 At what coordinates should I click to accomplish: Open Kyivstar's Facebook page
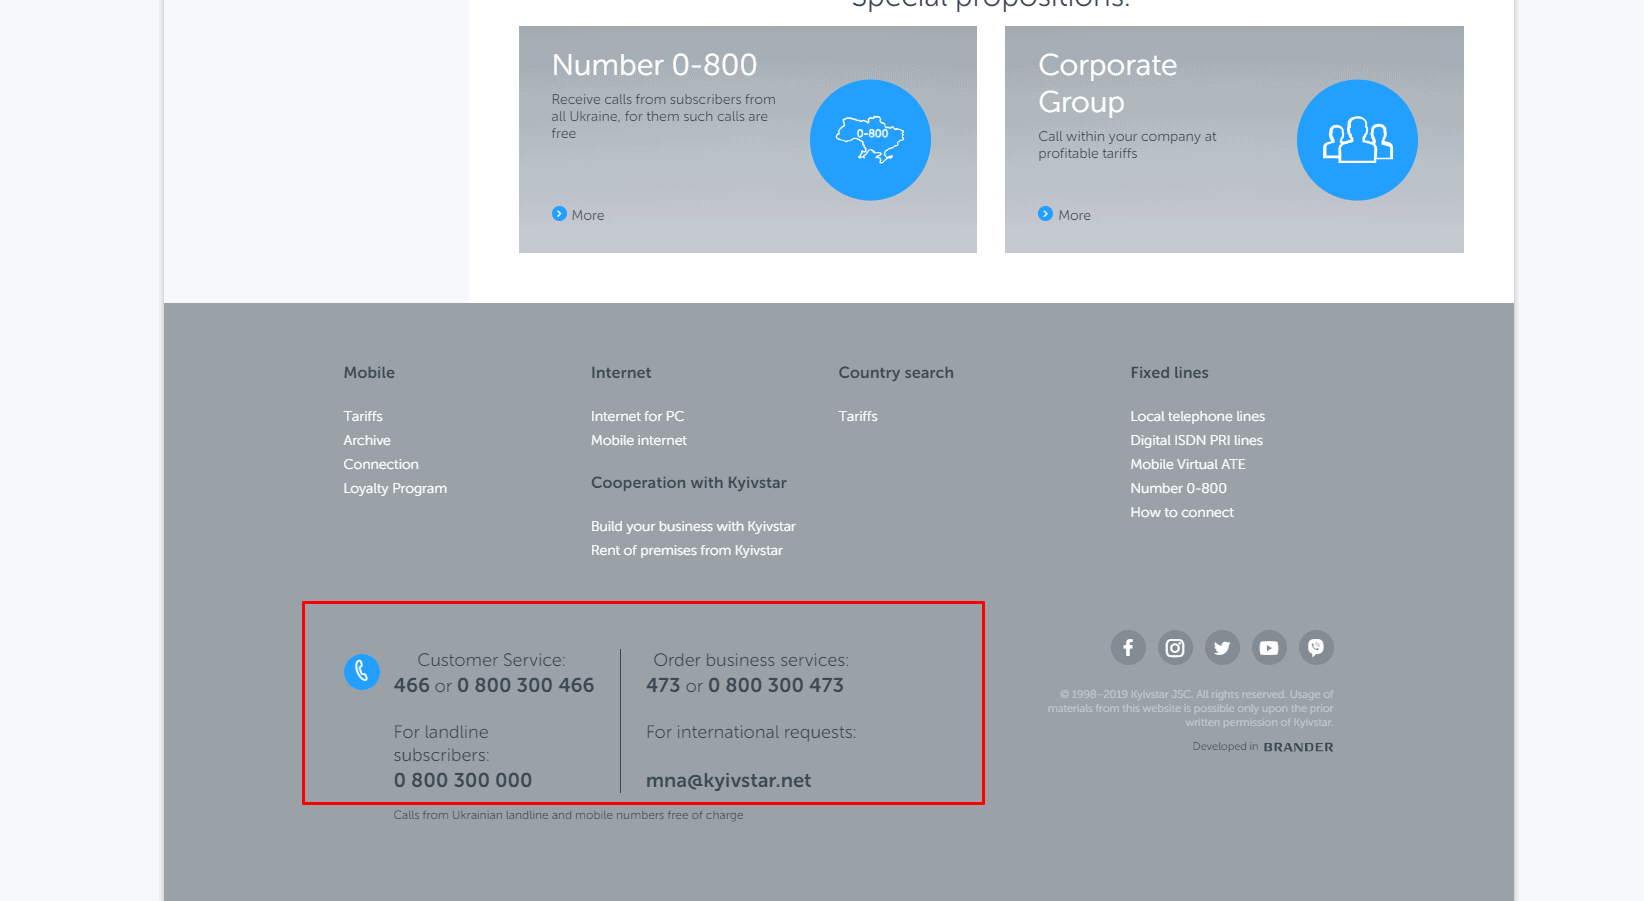coord(1128,647)
